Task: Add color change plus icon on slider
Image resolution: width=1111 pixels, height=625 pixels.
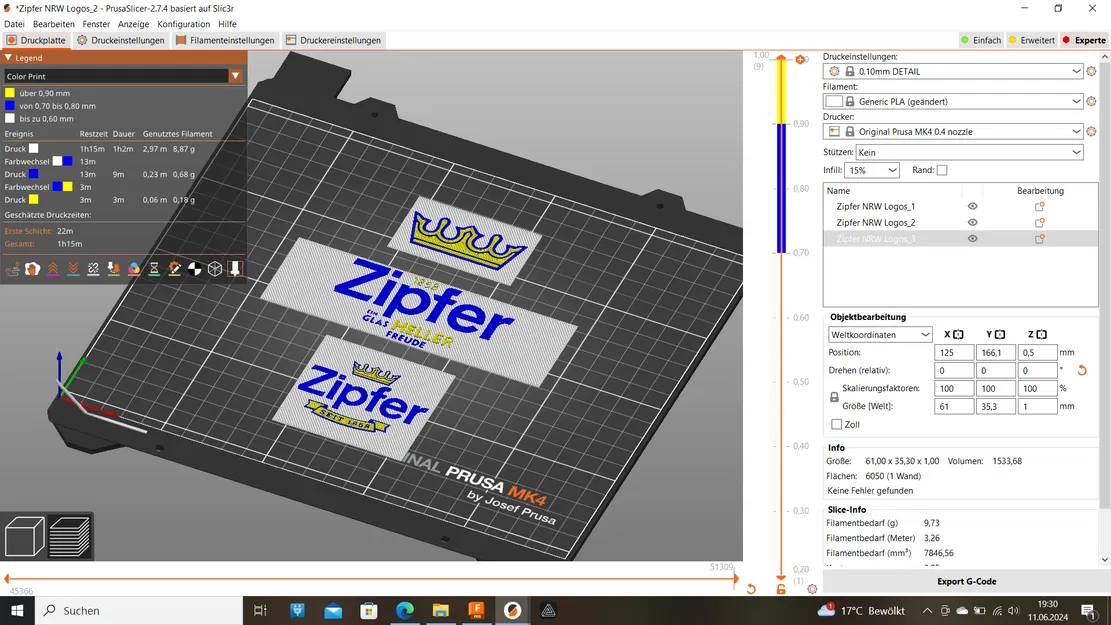Action: point(800,60)
